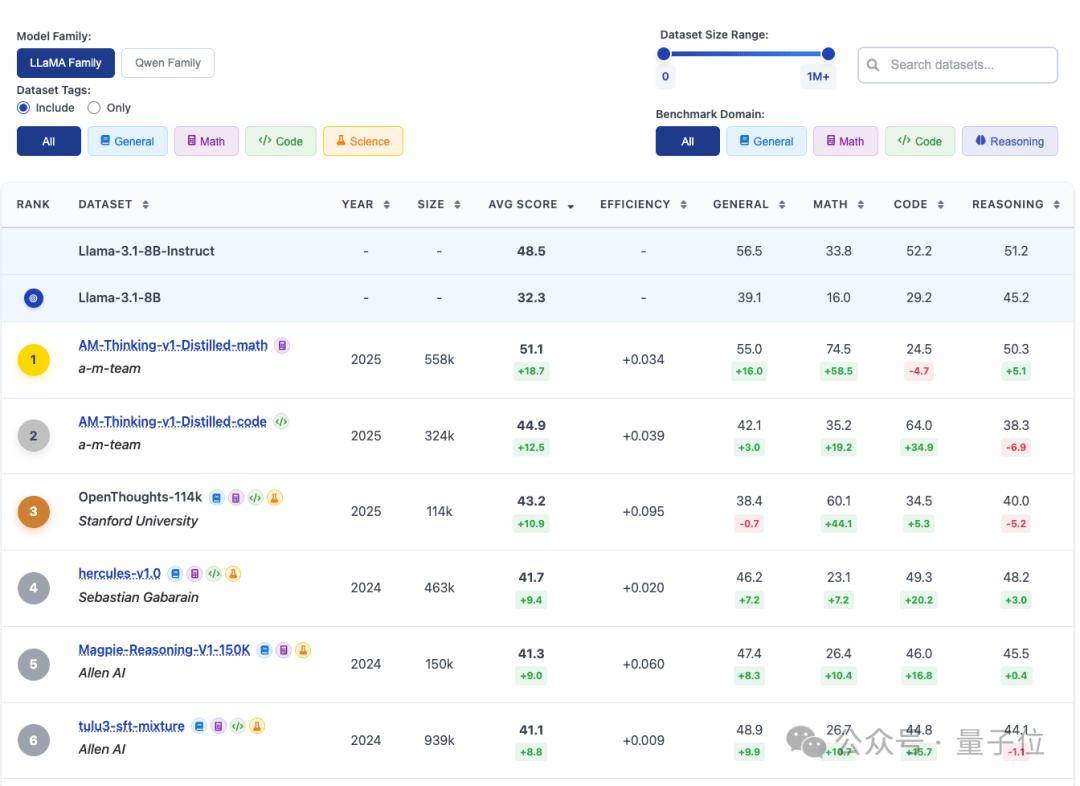Click the search magnifier icon
This screenshot has width=1080, height=786.
coord(873,65)
